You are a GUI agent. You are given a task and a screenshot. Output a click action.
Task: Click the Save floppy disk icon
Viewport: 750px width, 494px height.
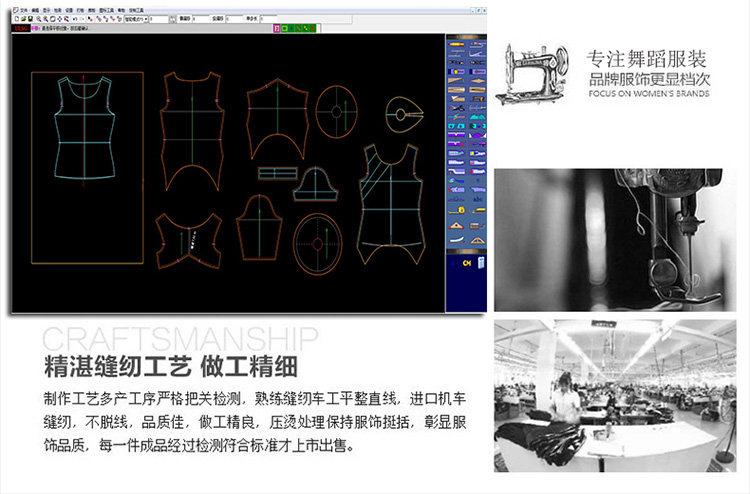click(x=30, y=19)
